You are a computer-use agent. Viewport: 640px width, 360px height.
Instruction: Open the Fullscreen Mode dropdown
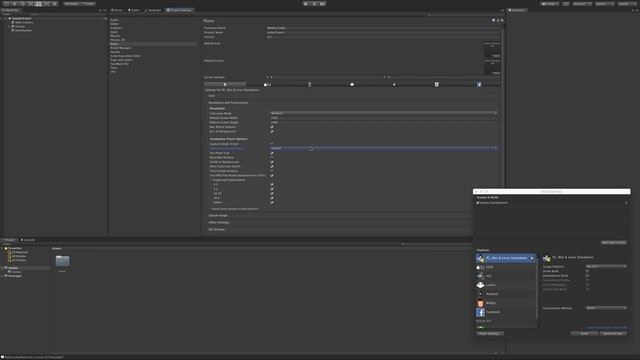[383, 113]
